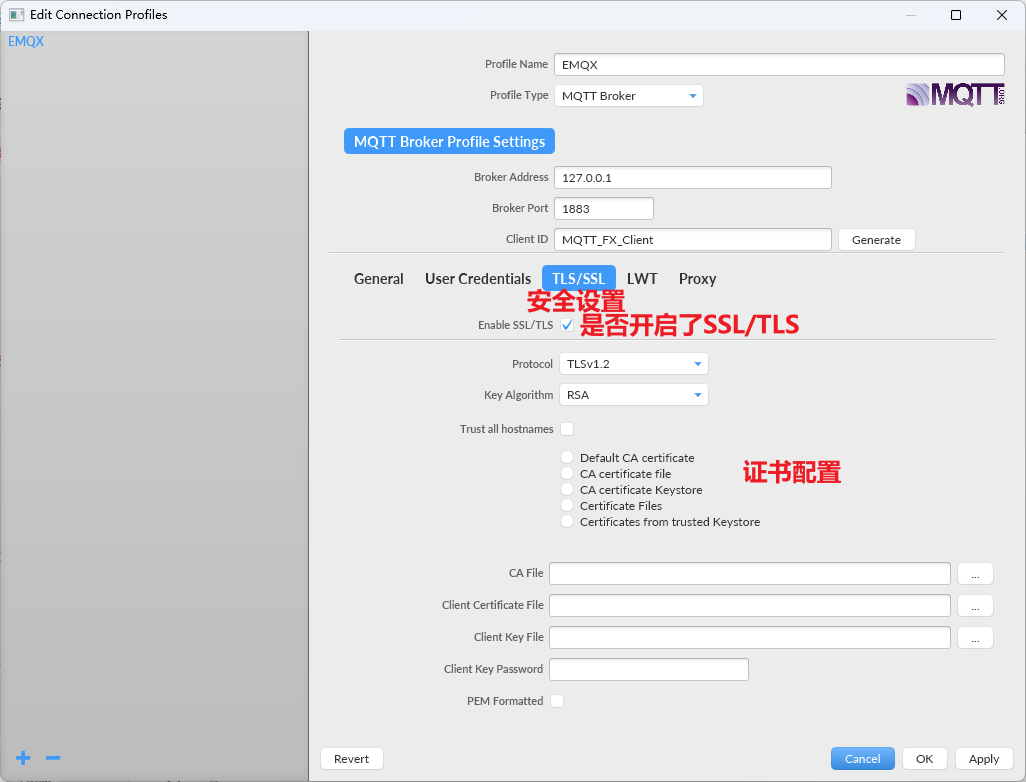Select CA certificate file radio option
This screenshot has width=1026, height=782.
[567, 473]
